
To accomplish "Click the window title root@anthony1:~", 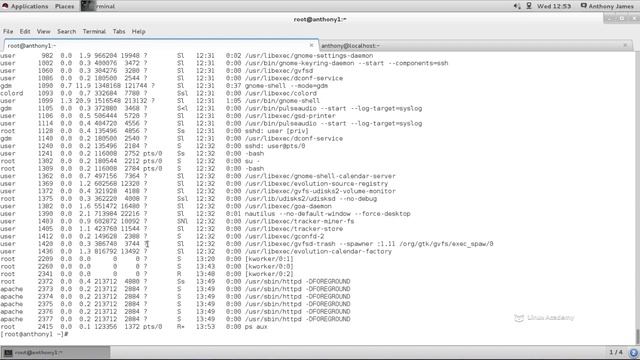I will [x=320, y=19].
